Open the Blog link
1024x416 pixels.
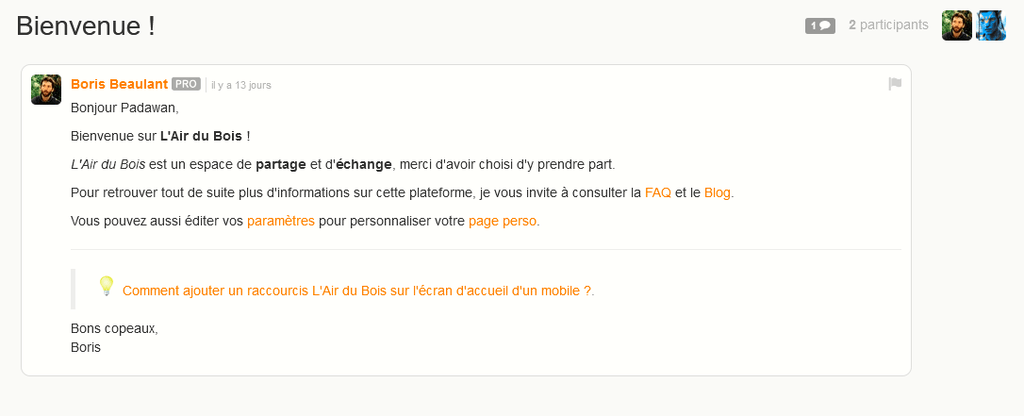click(718, 193)
